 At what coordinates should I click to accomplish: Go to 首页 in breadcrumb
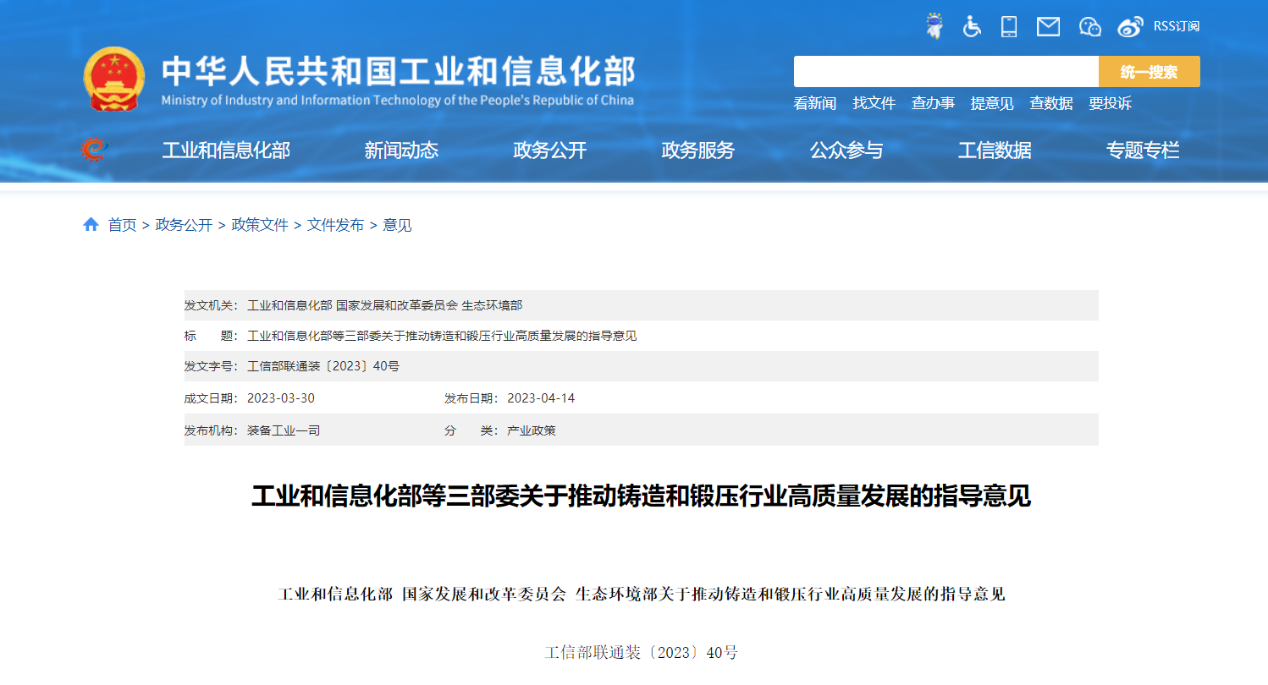click(122, 225)
